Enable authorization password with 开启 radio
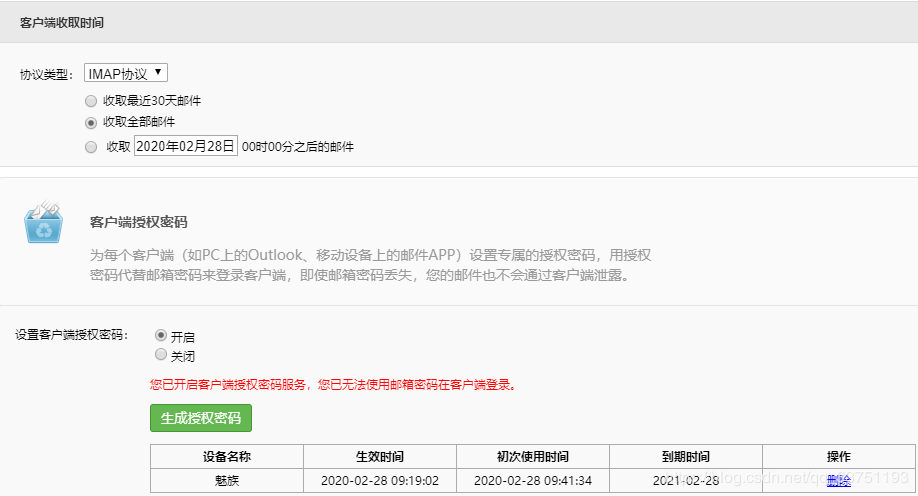The width and height of the screenshot is (918, 496). (x=161, y=336)
